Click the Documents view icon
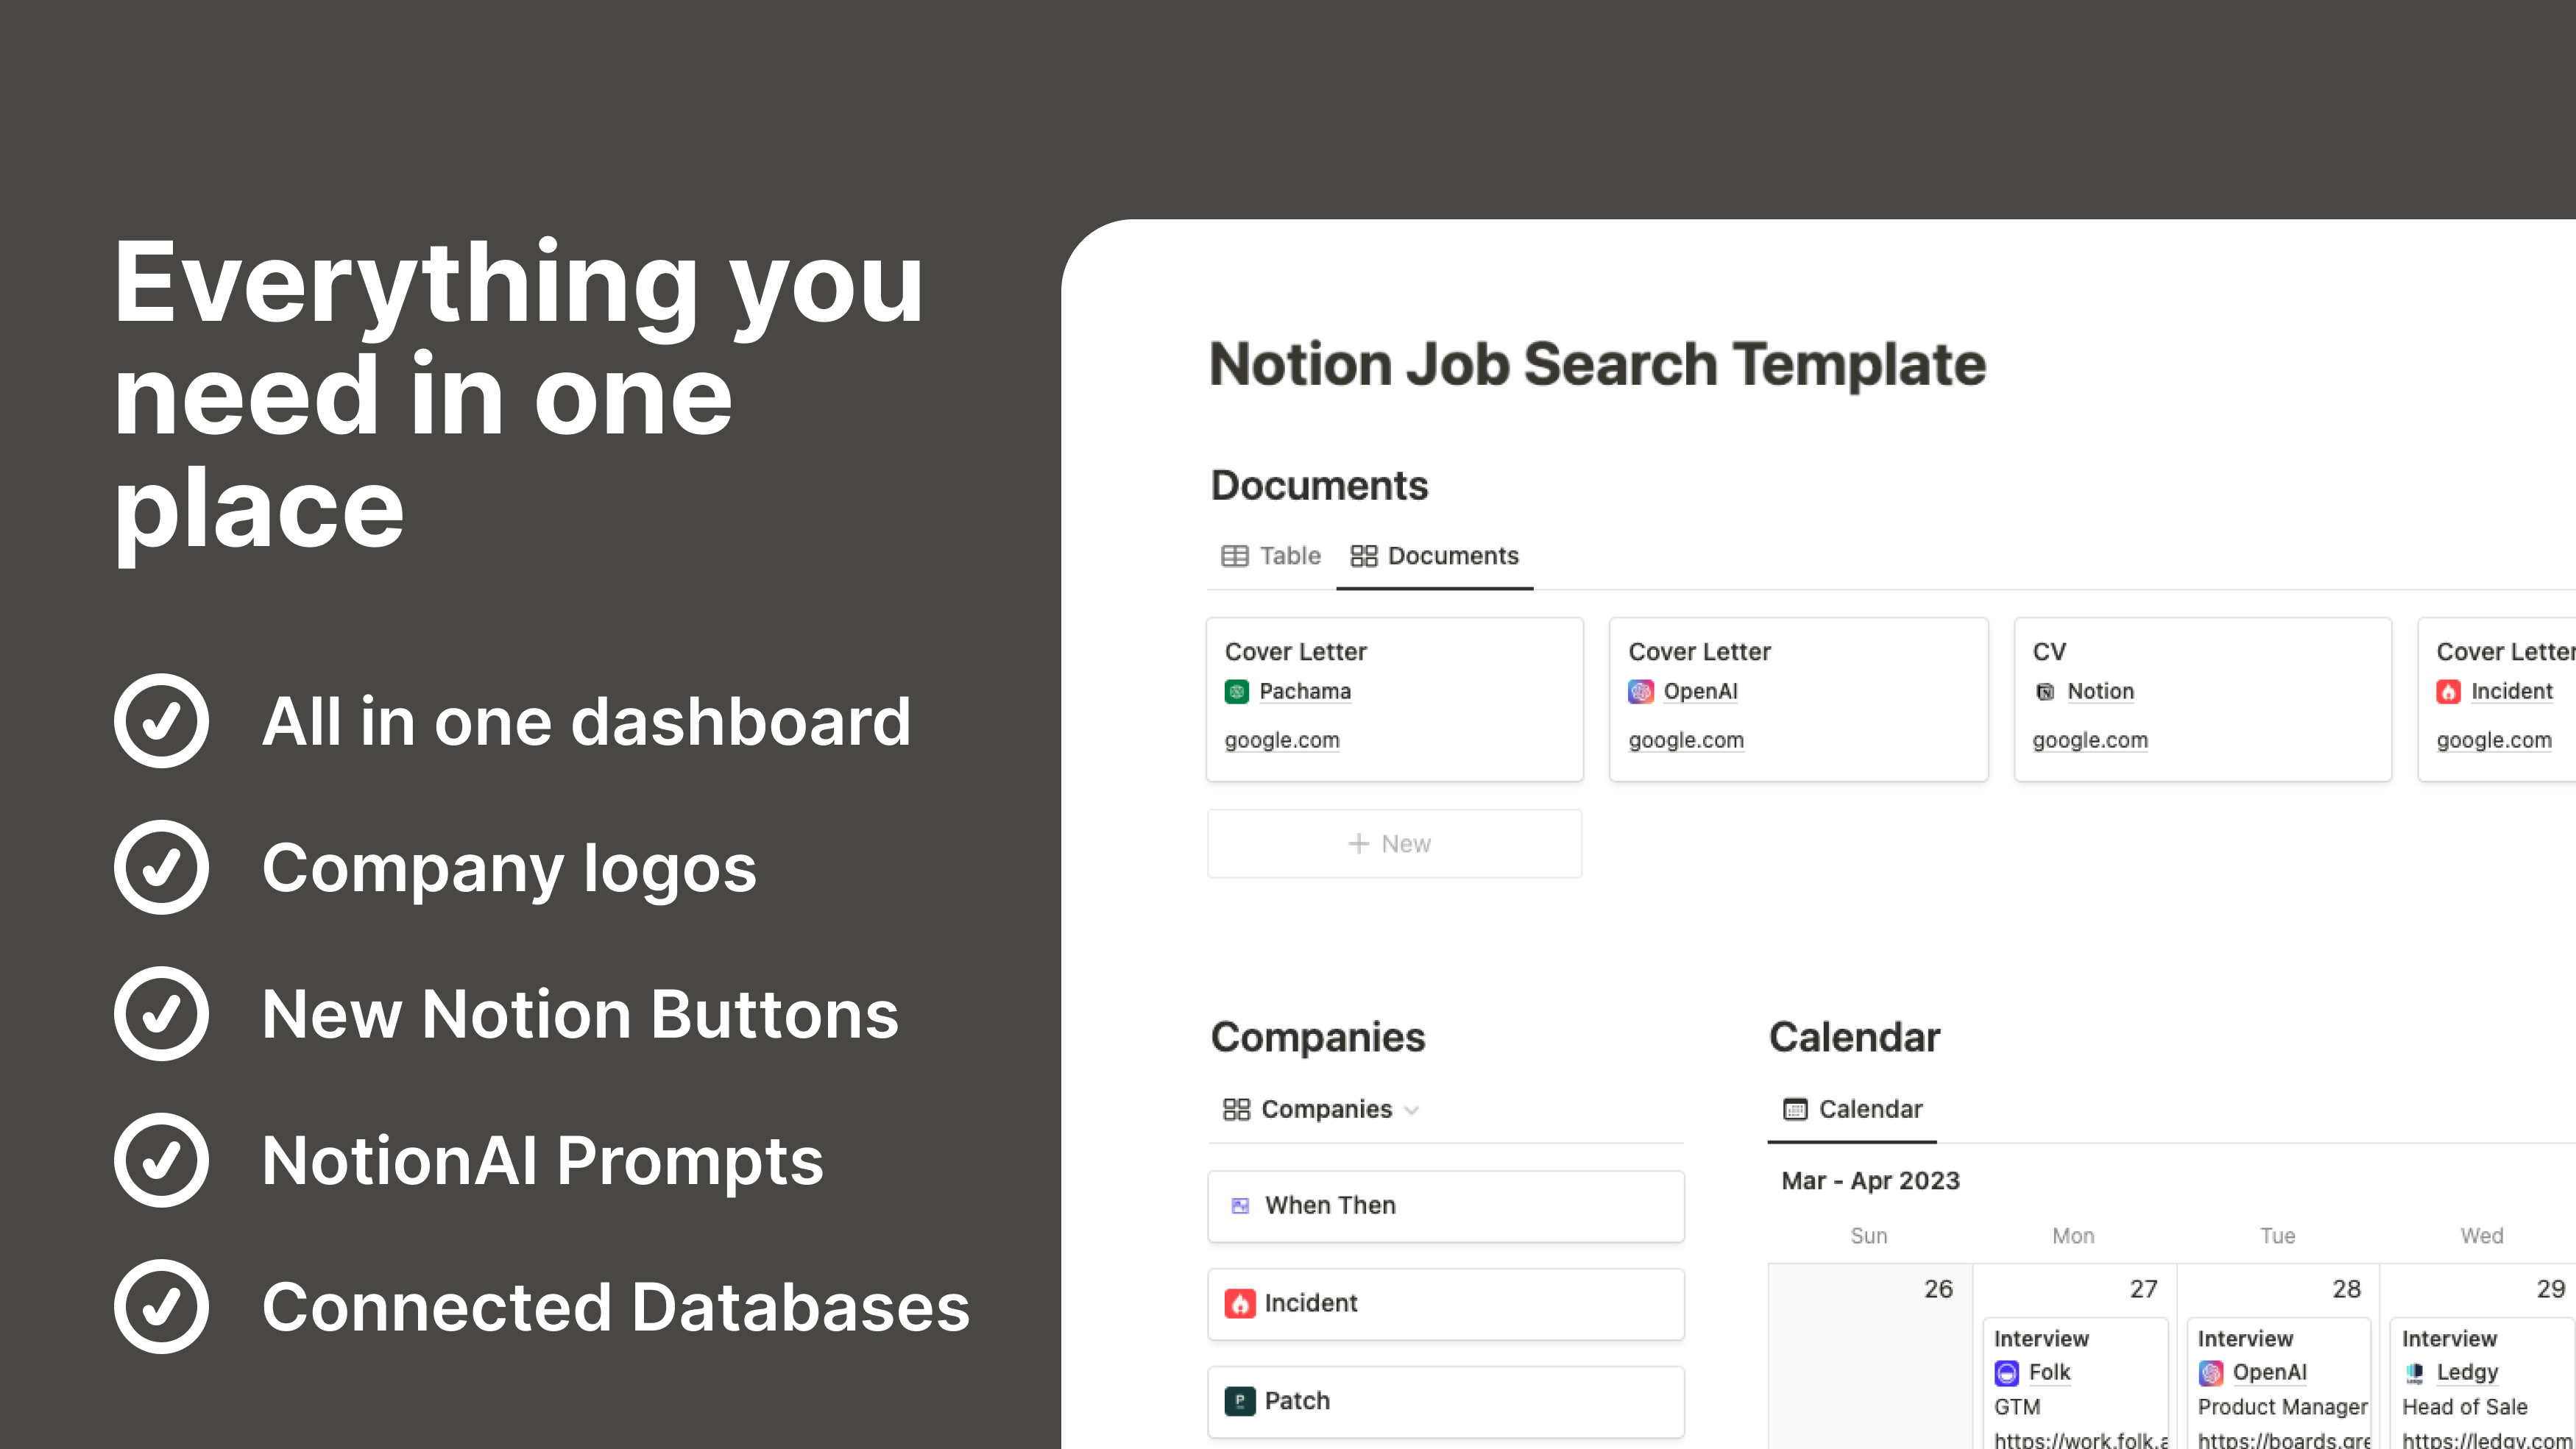The width and height of the screenshot is (2576, 1449). coord(1362,556)
